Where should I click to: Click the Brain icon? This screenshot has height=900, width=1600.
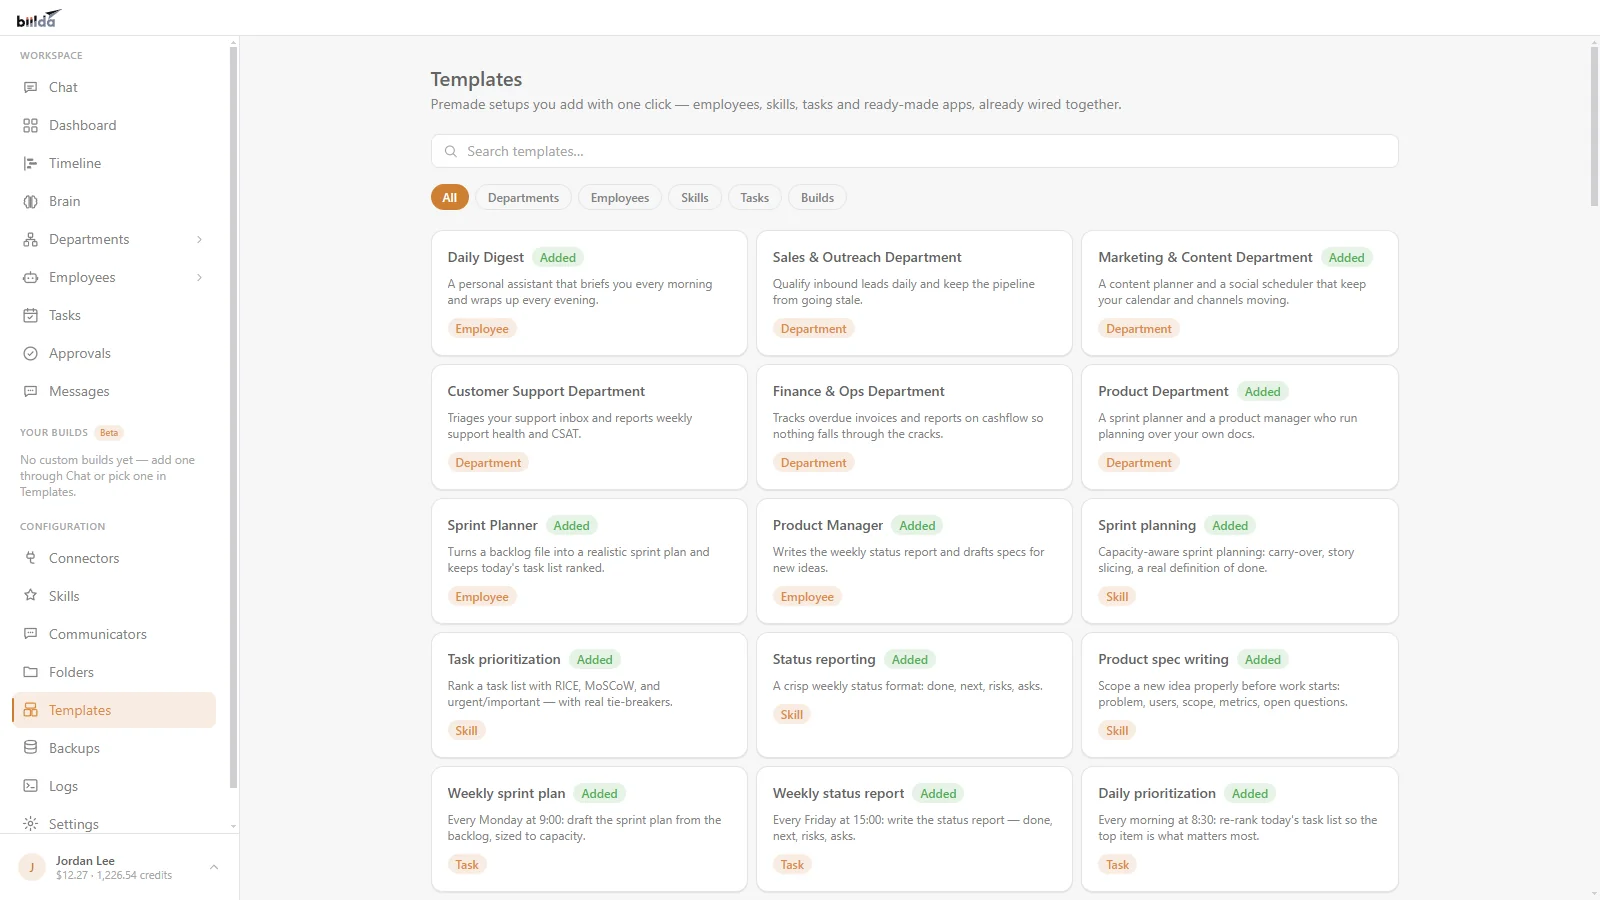tap(30, 201)
